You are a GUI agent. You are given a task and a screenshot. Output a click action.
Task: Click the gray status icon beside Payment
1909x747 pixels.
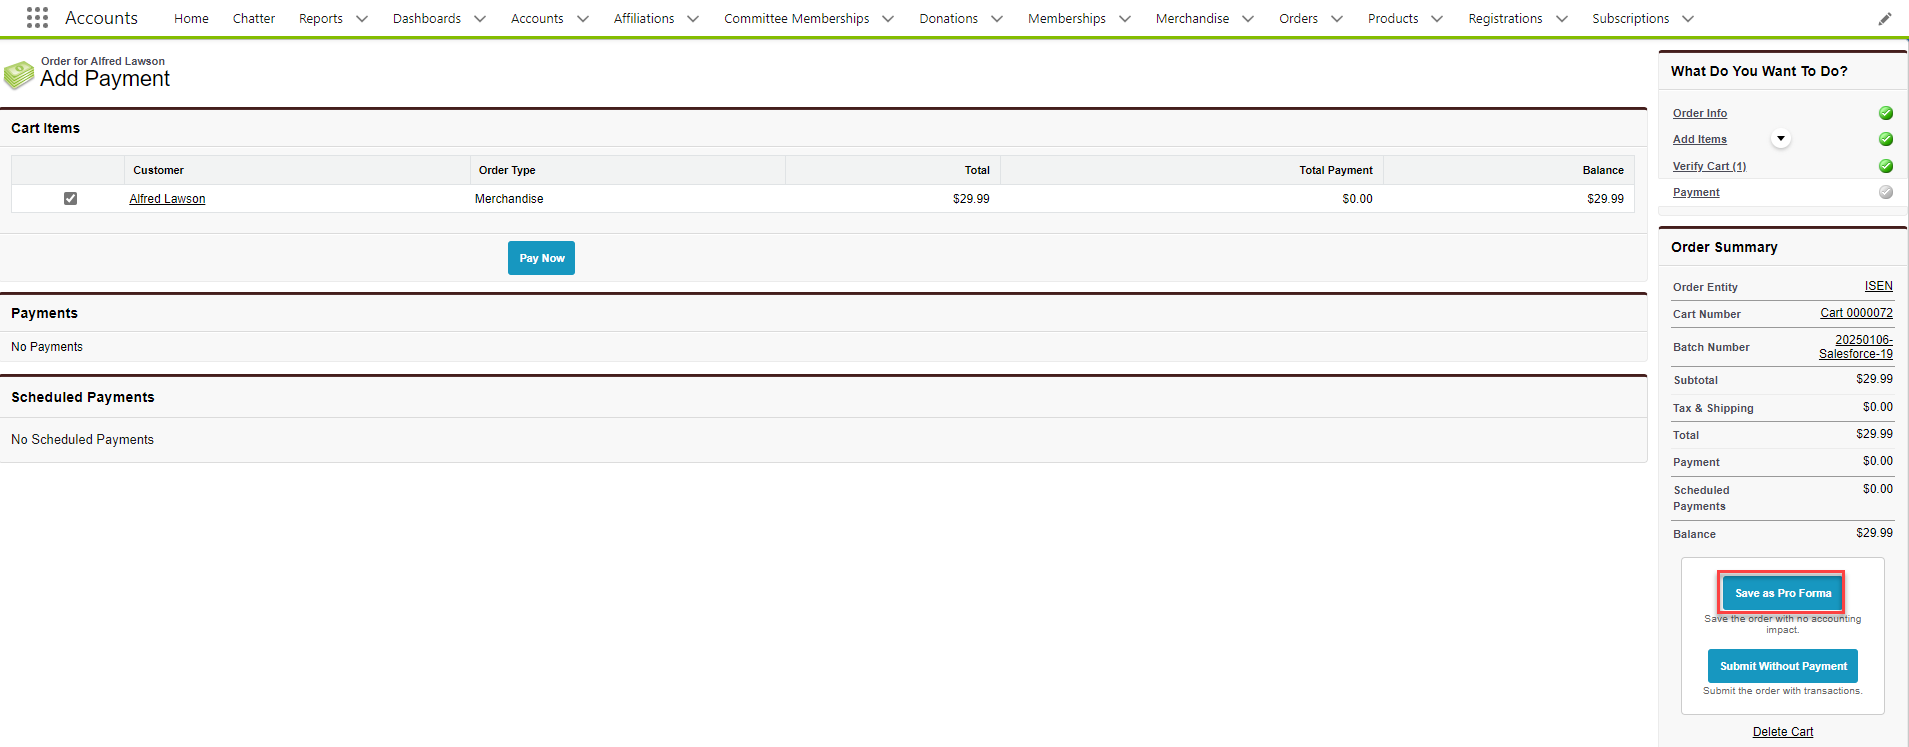(x=1885, y=192)
